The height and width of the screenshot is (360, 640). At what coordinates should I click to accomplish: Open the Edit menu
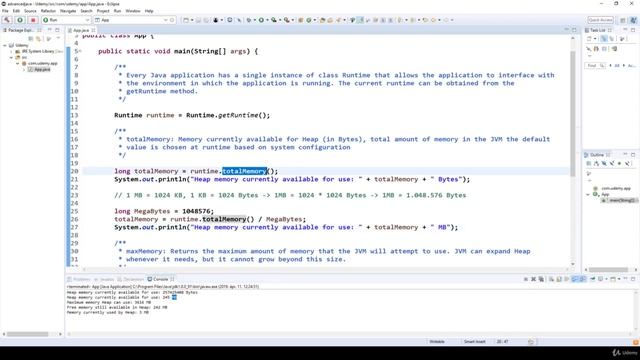pos(16,11)
